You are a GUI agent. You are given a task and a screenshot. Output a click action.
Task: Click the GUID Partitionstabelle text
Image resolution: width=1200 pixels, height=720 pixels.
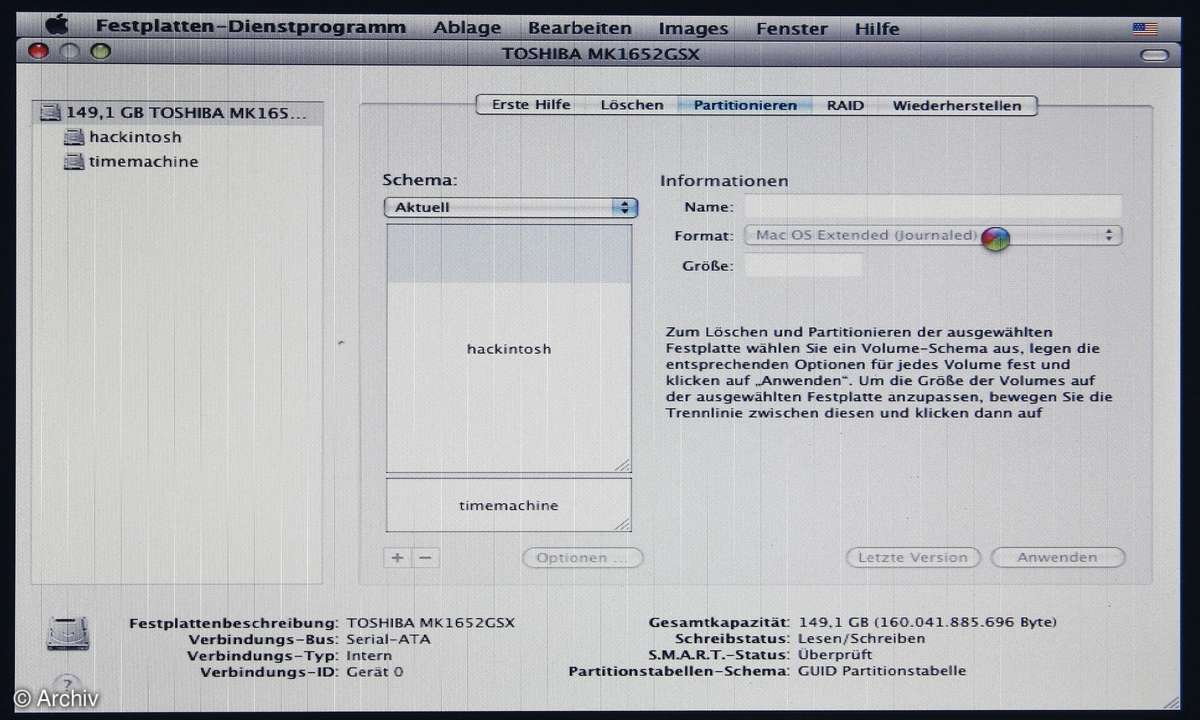click(882, 671)
